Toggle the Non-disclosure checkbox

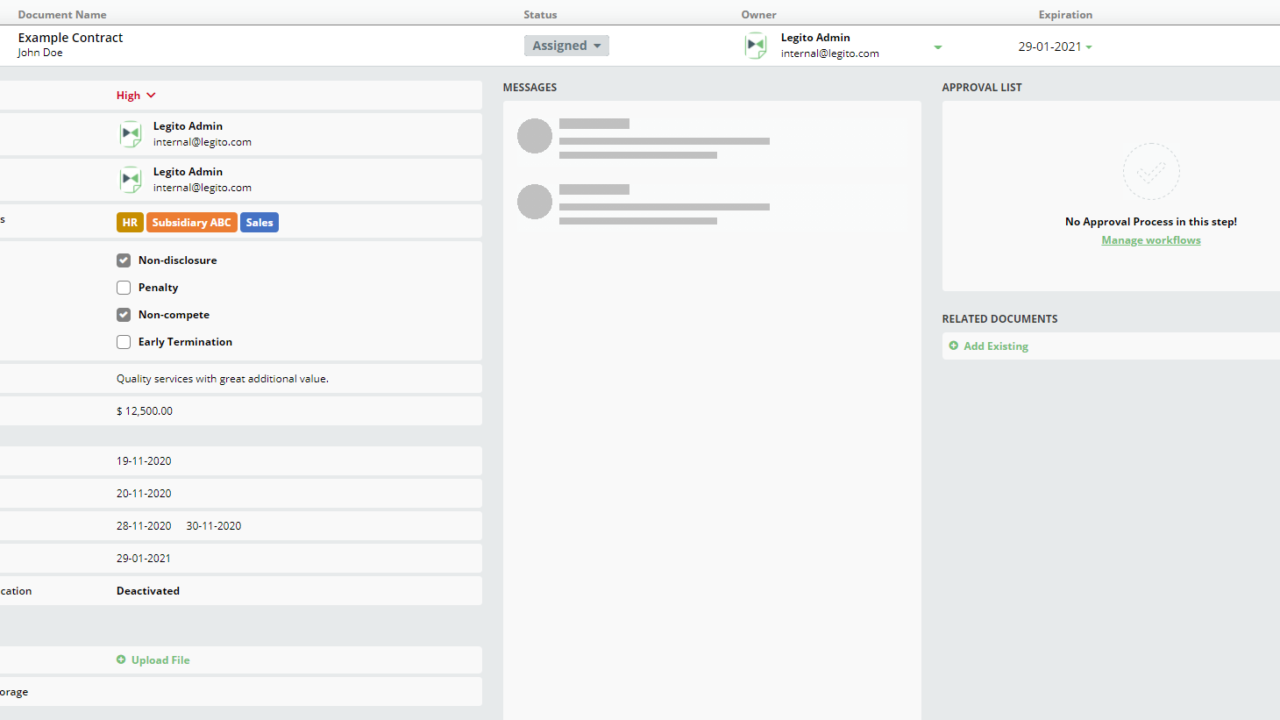(124, 260)
